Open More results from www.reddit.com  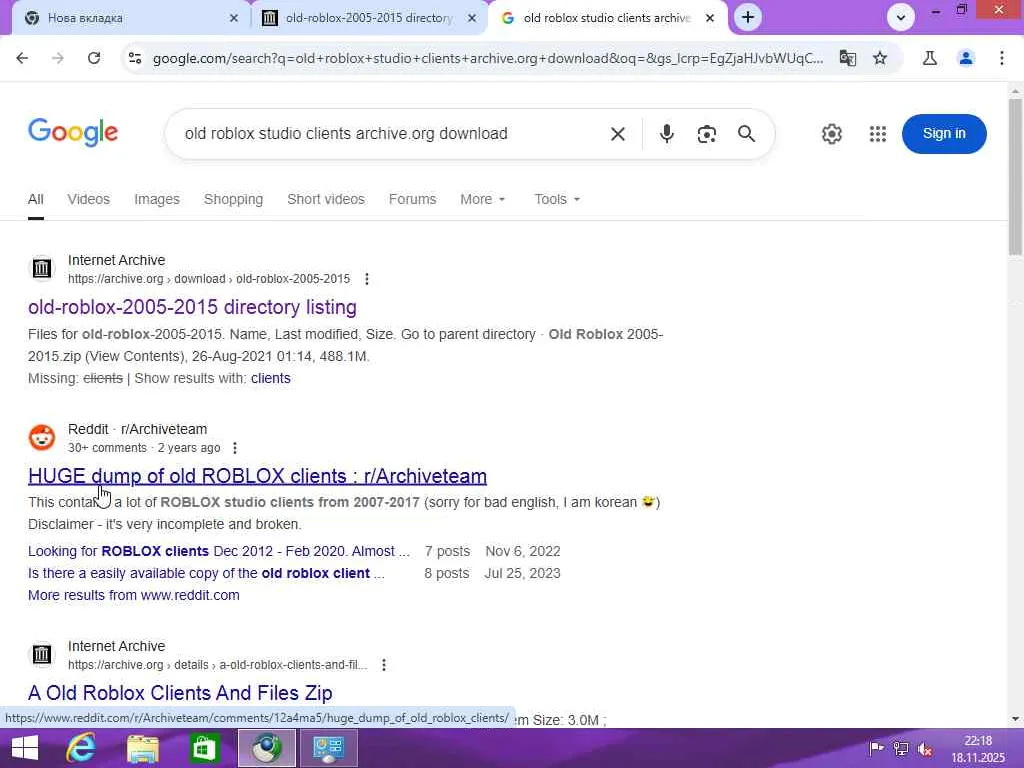(x=134, y=596)
